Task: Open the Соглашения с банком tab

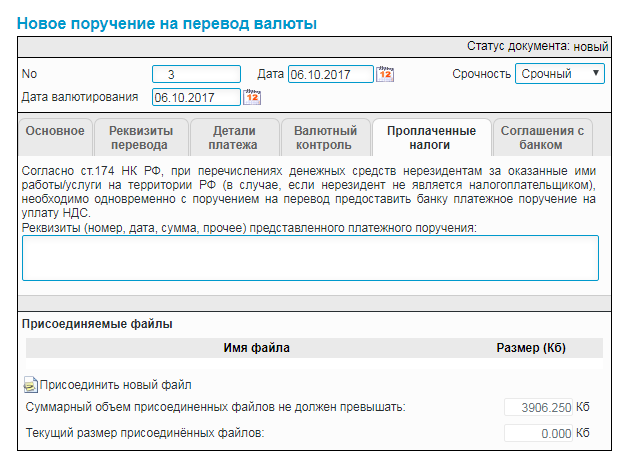Action: tap(542, 137)
